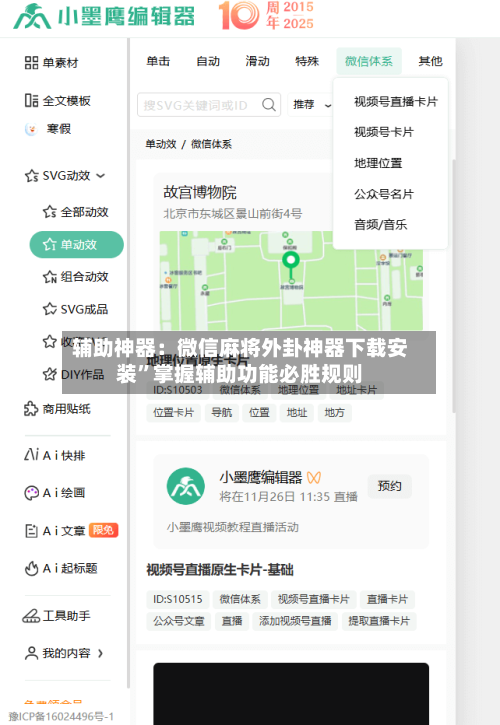The image size is (500, 725).
Task: Expand 我的内容 arrow
Action: [x=100, y=653]
